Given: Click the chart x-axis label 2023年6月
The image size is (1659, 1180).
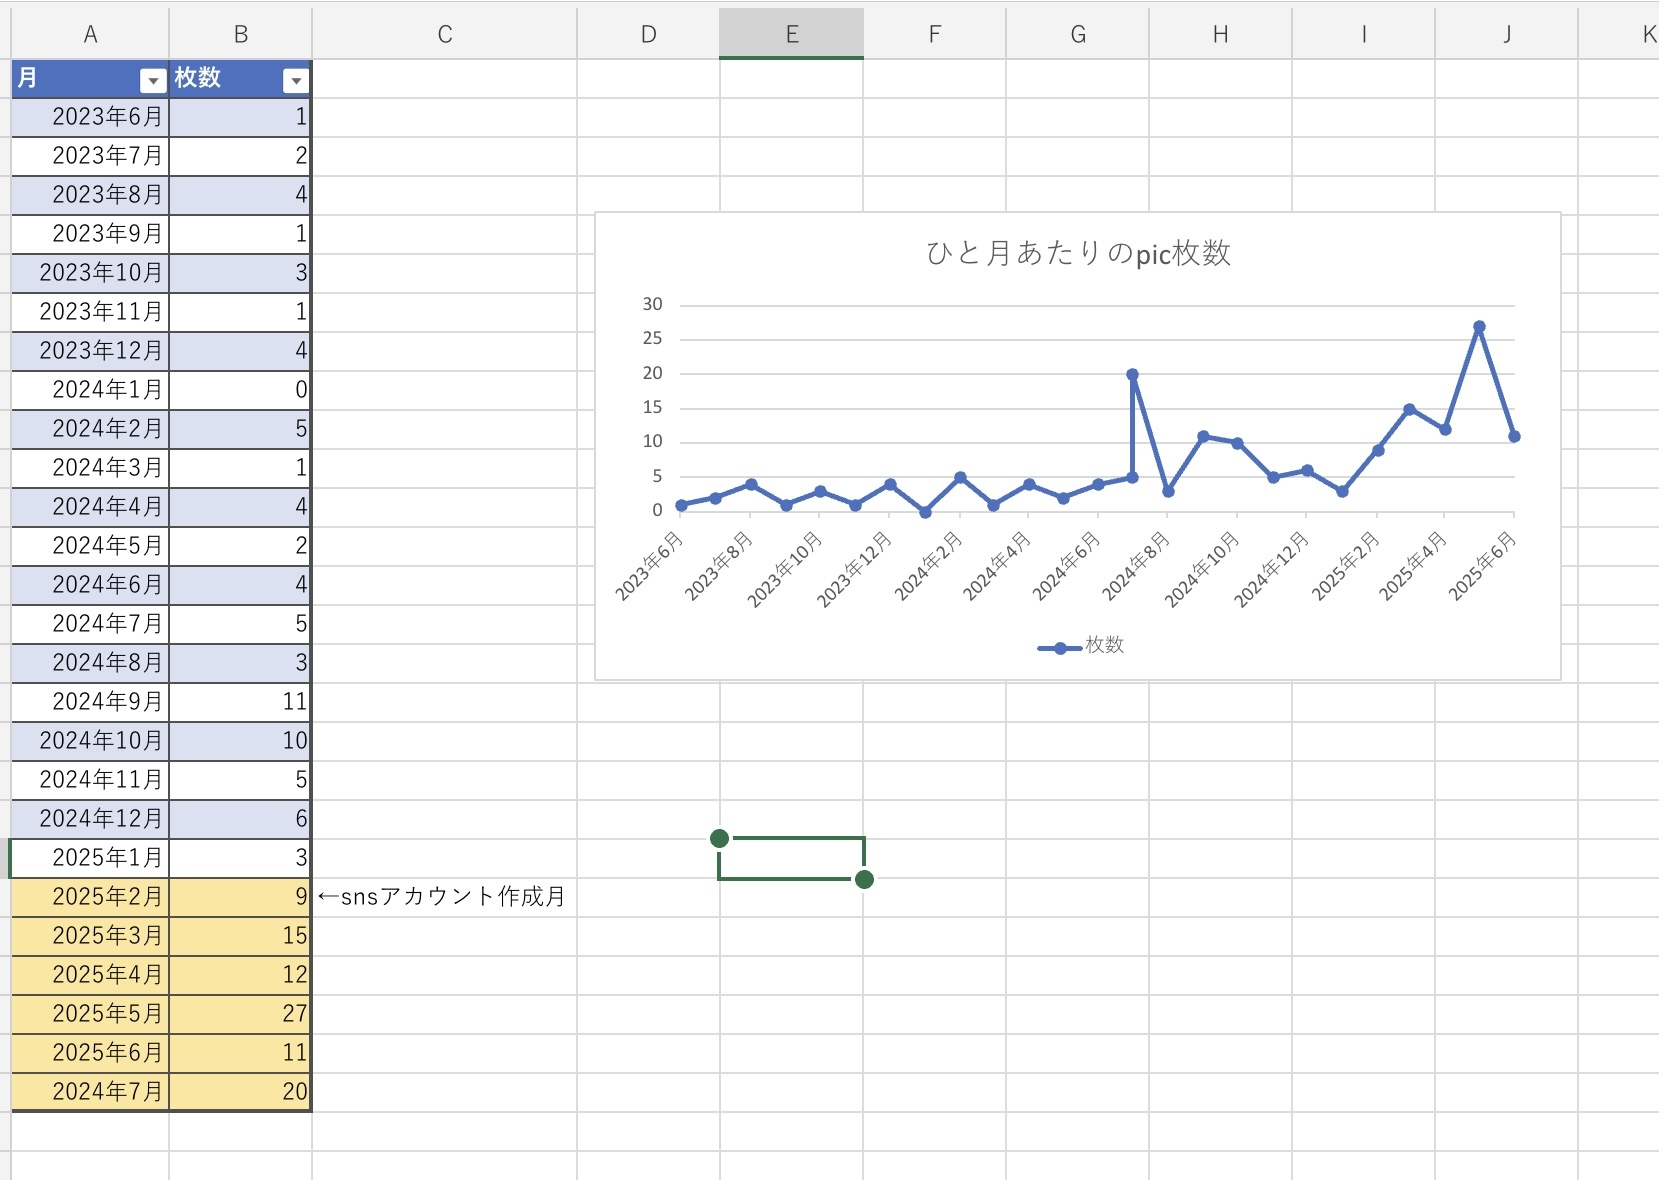Looking at the screenshot, I should (649, 566).
